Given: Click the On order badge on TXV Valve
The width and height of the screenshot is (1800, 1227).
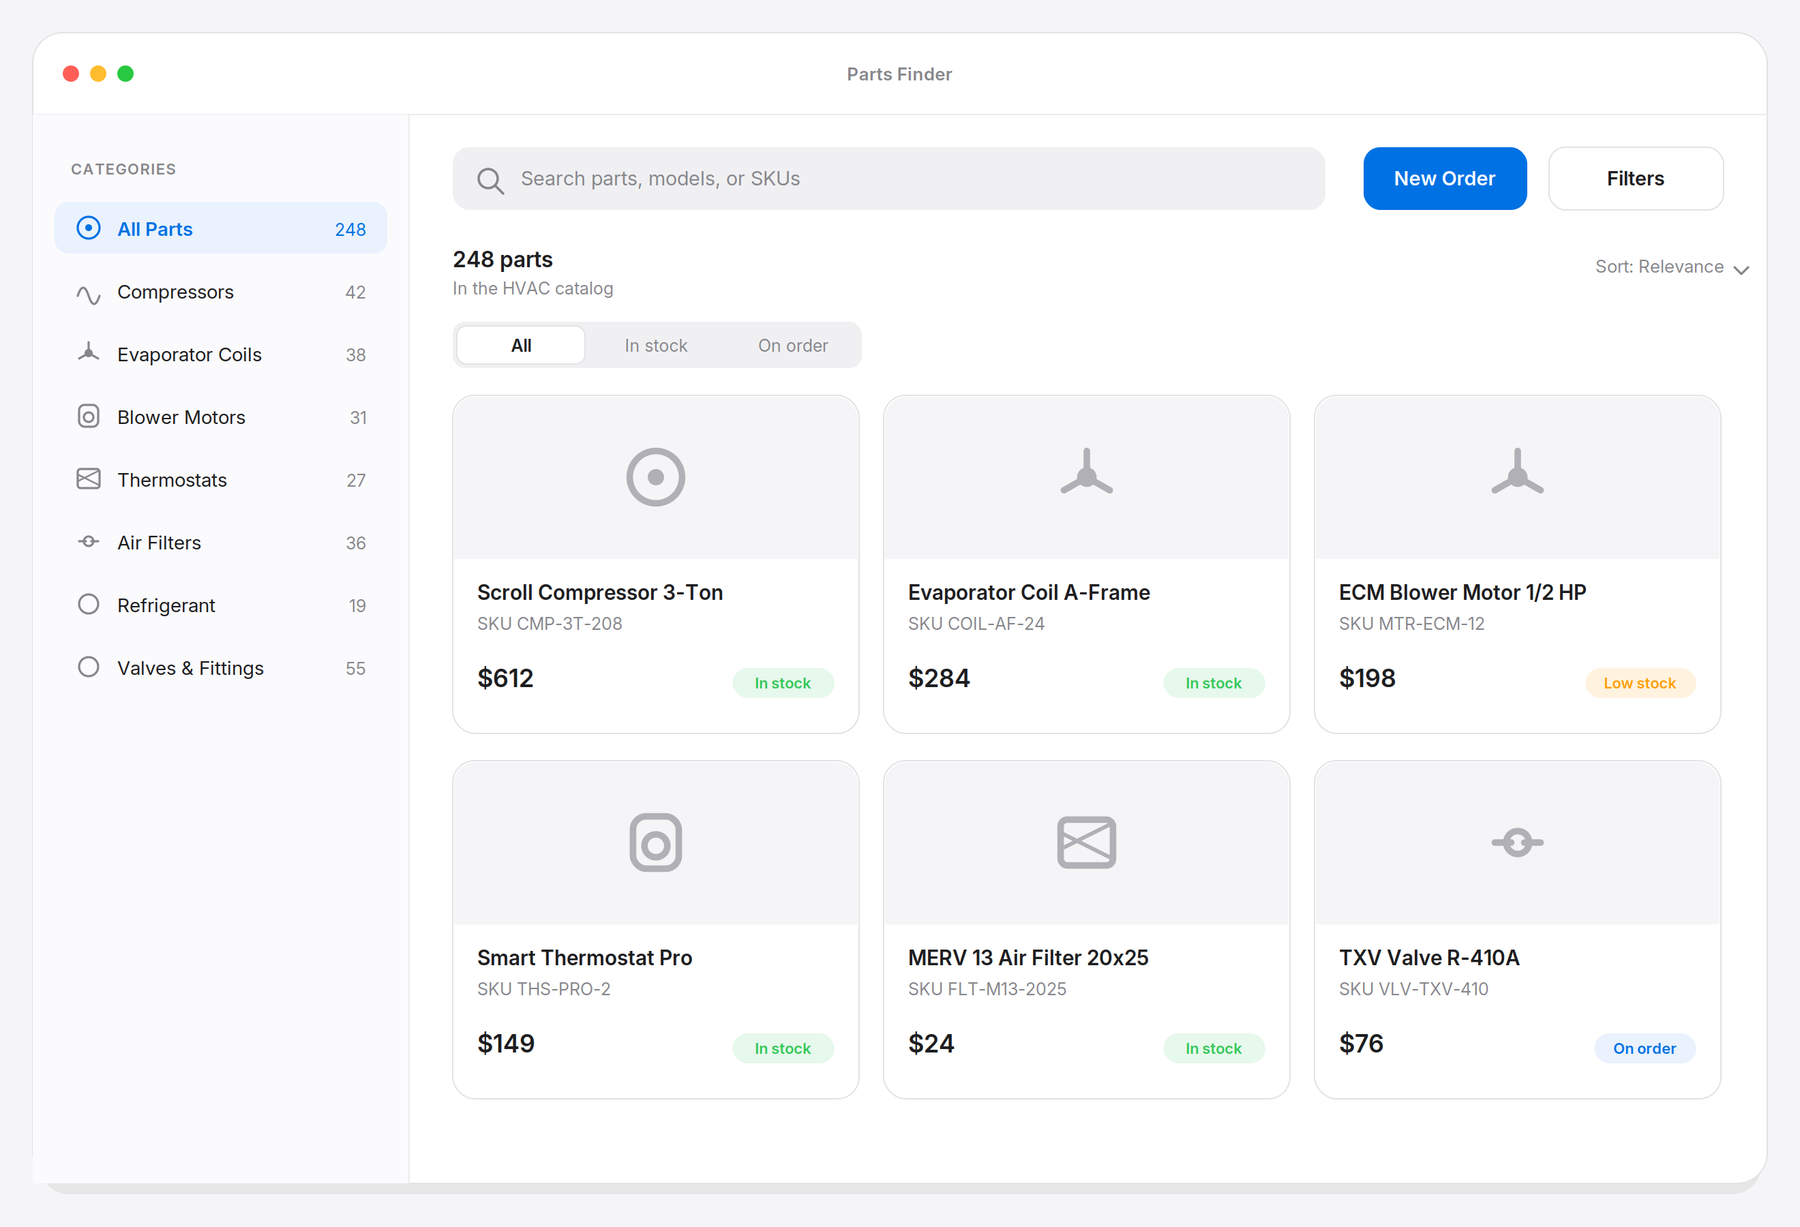Looking at the screenshot, I should coord(1645,1048).
